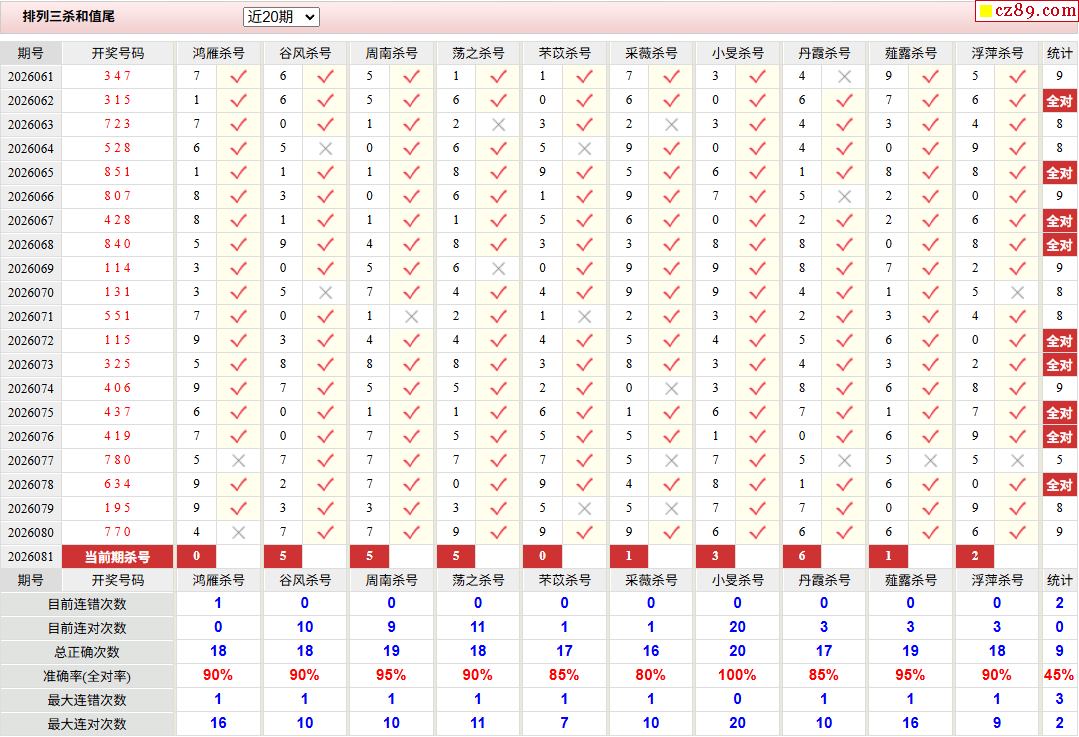Screen dimensions: 1079x737
Task: Select the current 采薇杀号 red box showing 1
Action: pyautogui.click(x=629, y=556)
